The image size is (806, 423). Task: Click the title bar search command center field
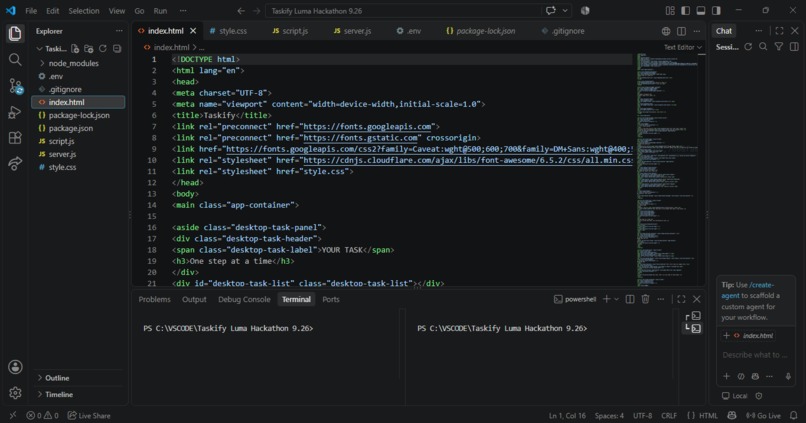click(x=402, y=11)
